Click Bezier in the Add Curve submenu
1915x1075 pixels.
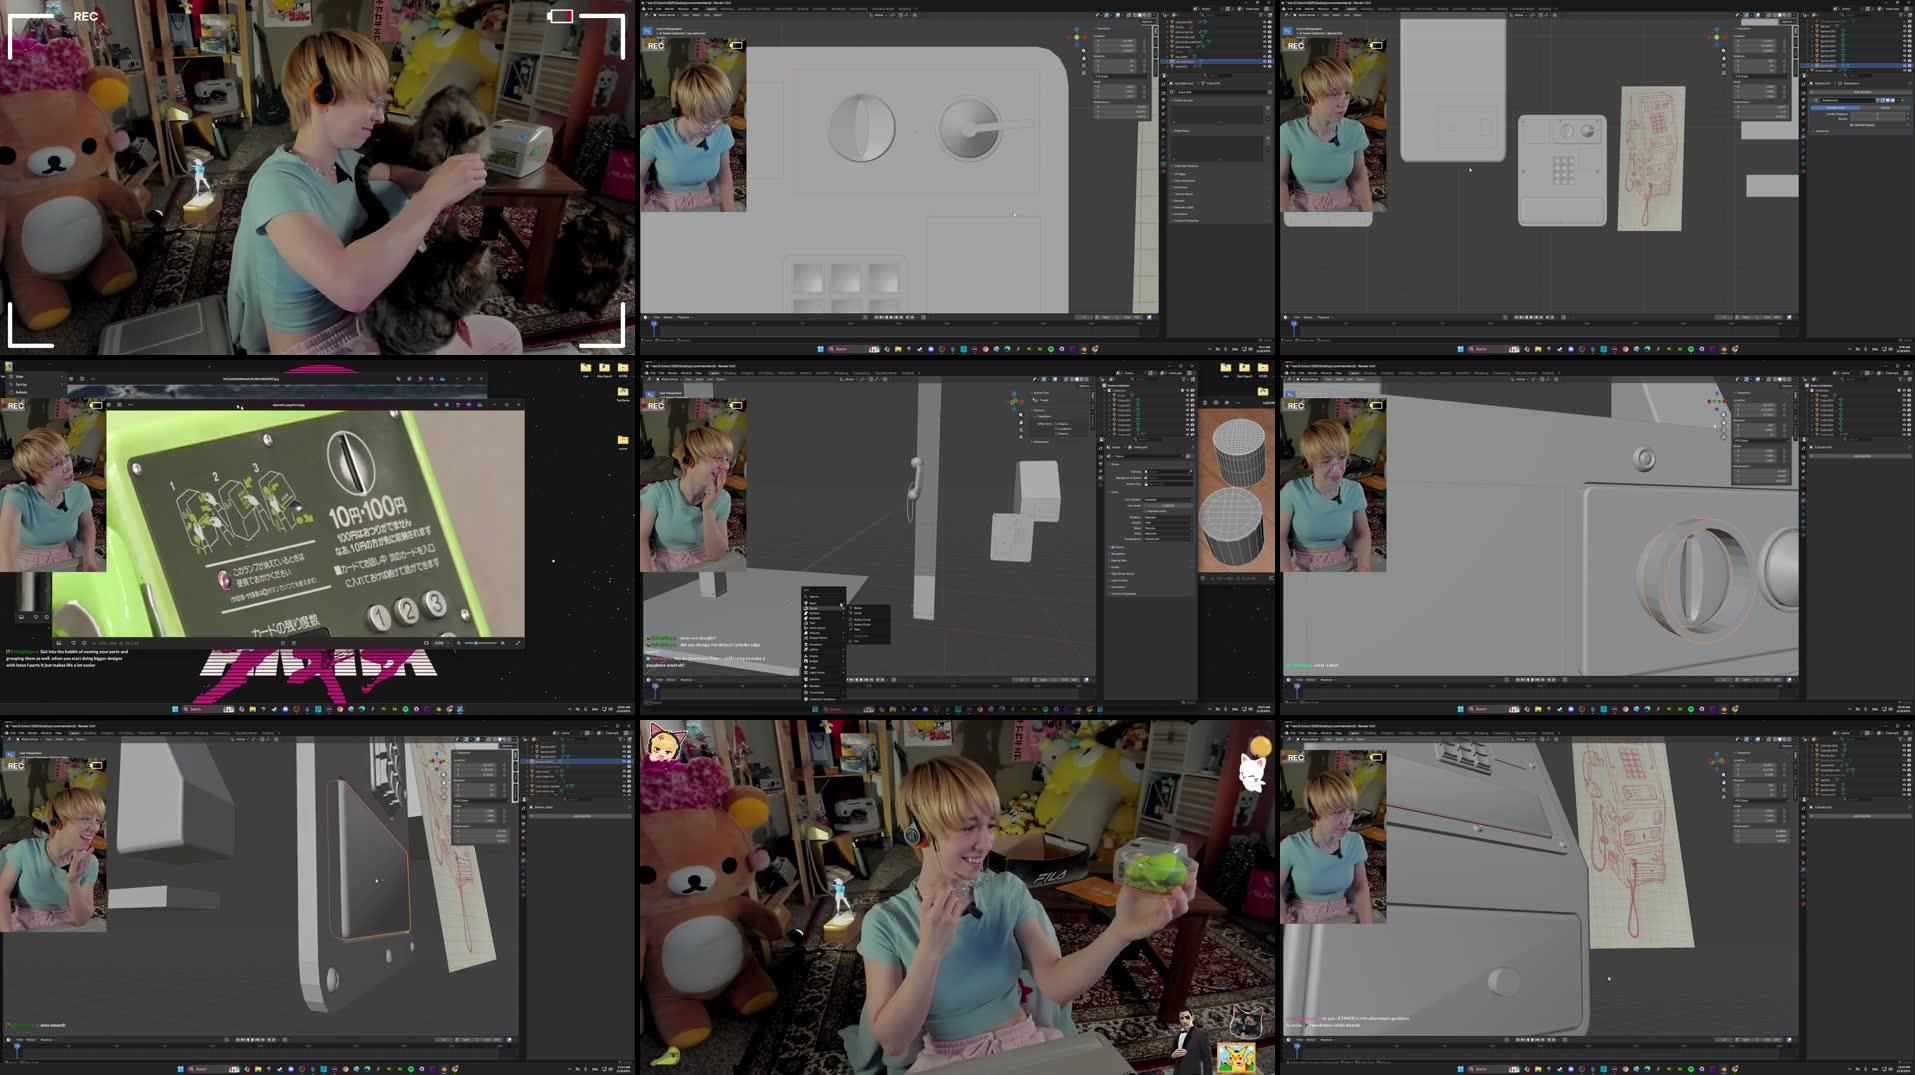click(858, 608)
